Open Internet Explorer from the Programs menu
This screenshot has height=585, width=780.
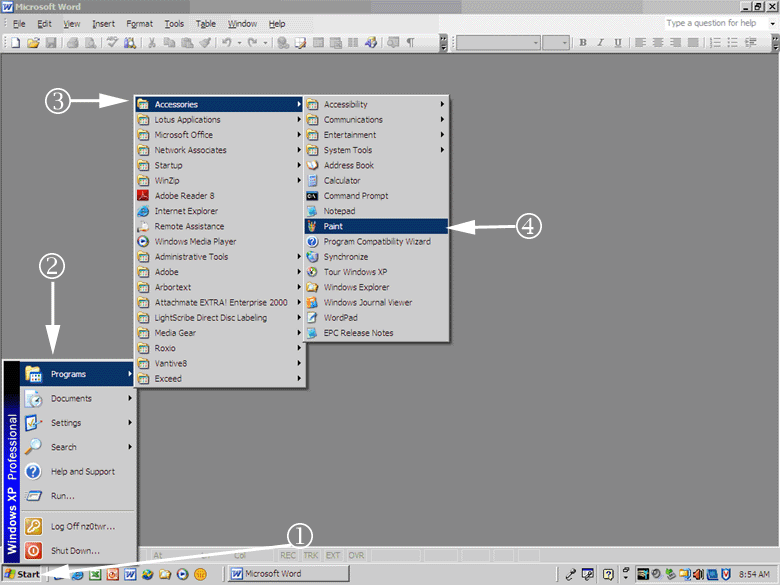click(x=185, y=211)
